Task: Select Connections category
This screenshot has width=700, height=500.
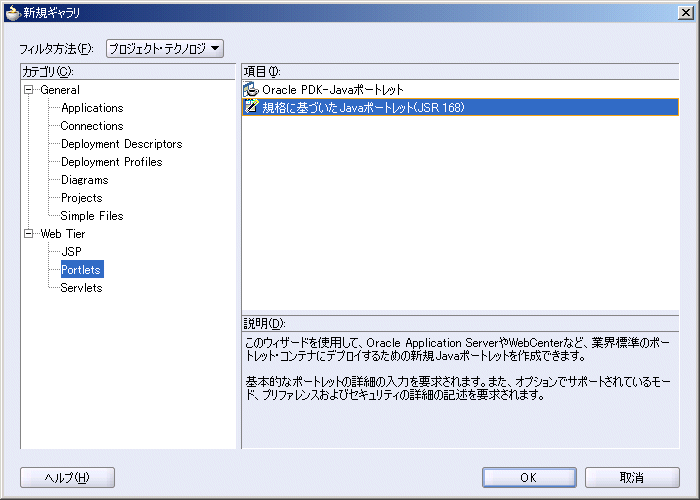Action: click(92, 126)
